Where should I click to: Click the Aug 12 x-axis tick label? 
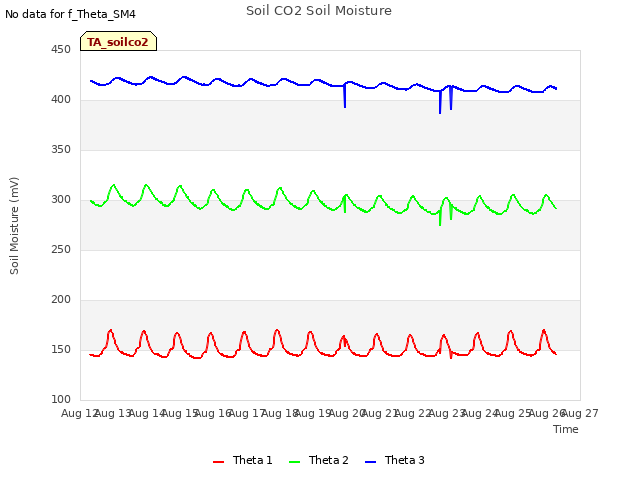click(80, 413)
